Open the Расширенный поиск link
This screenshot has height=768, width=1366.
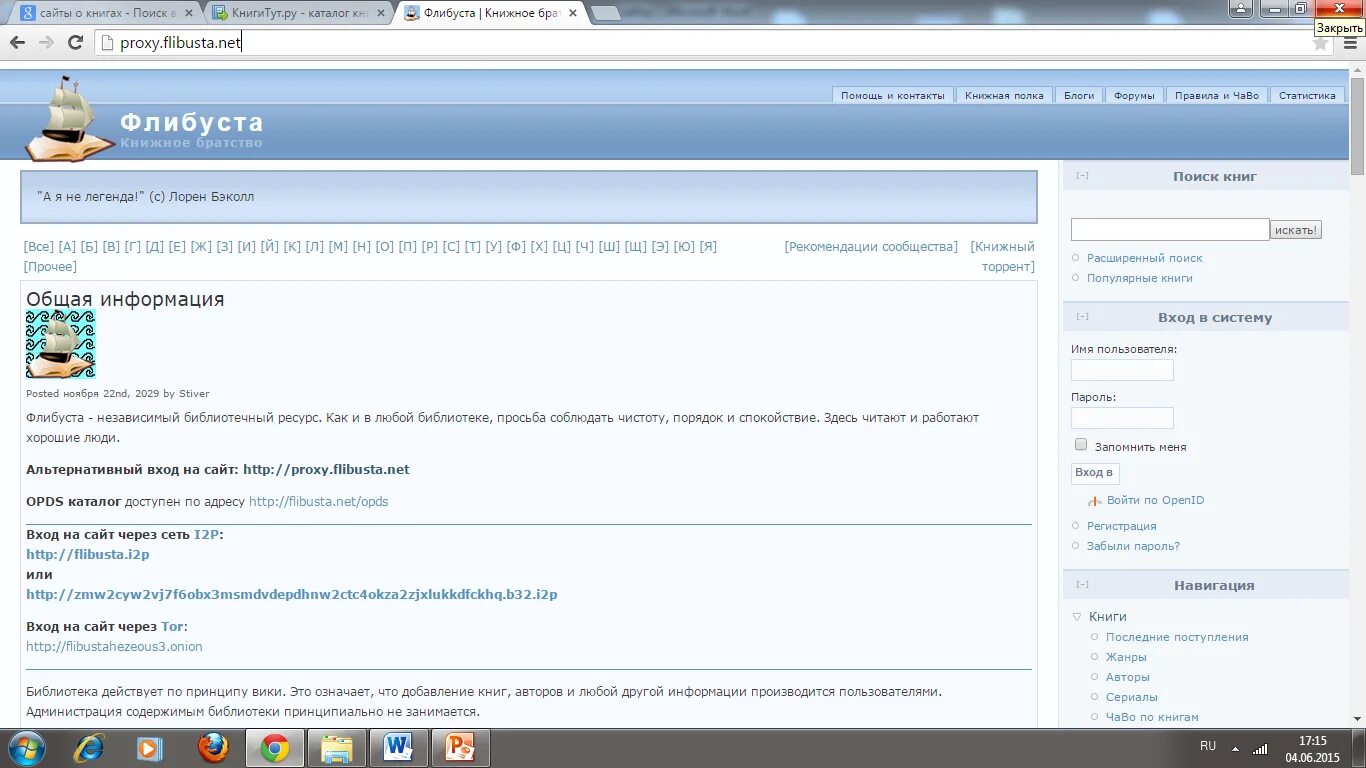1145,258
